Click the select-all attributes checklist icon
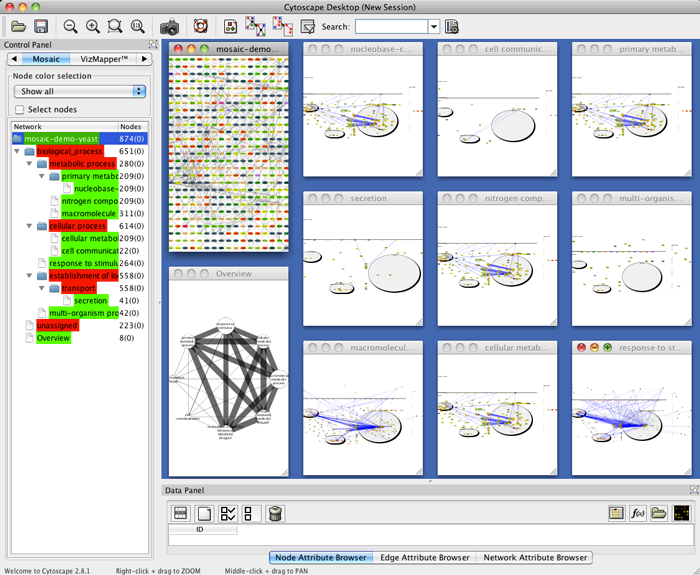This screenshot has height=575, width=700. [228, 513]
